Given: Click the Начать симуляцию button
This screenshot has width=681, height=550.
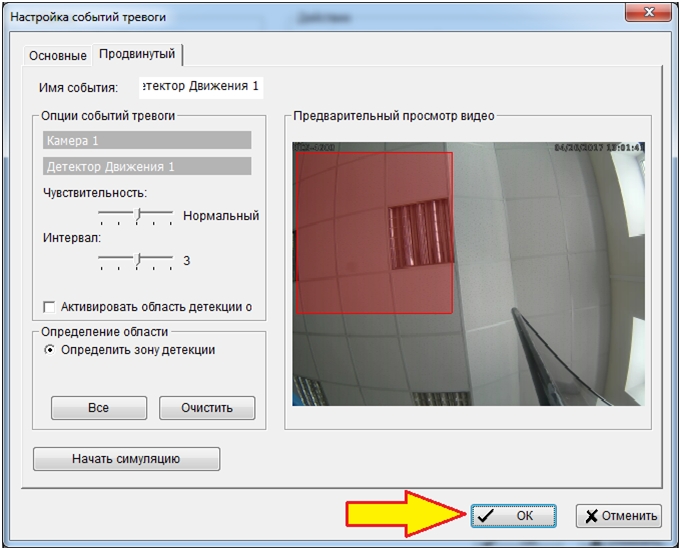Looking at the screenshot, I should [126, 459].
